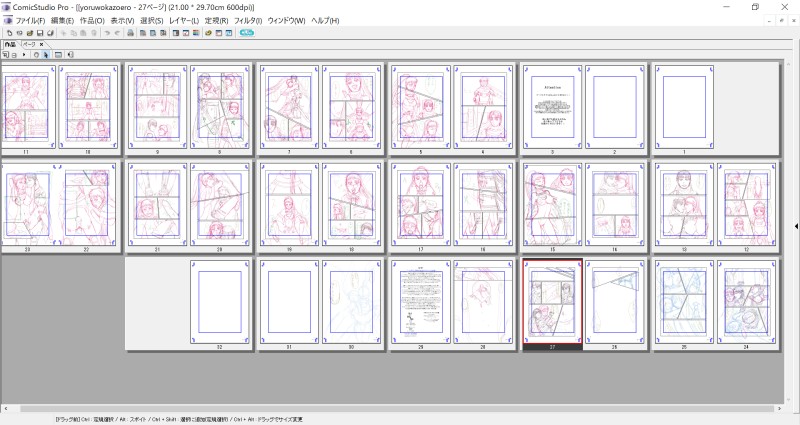Click the grayed-out Paste icon

tap(83, 33)
